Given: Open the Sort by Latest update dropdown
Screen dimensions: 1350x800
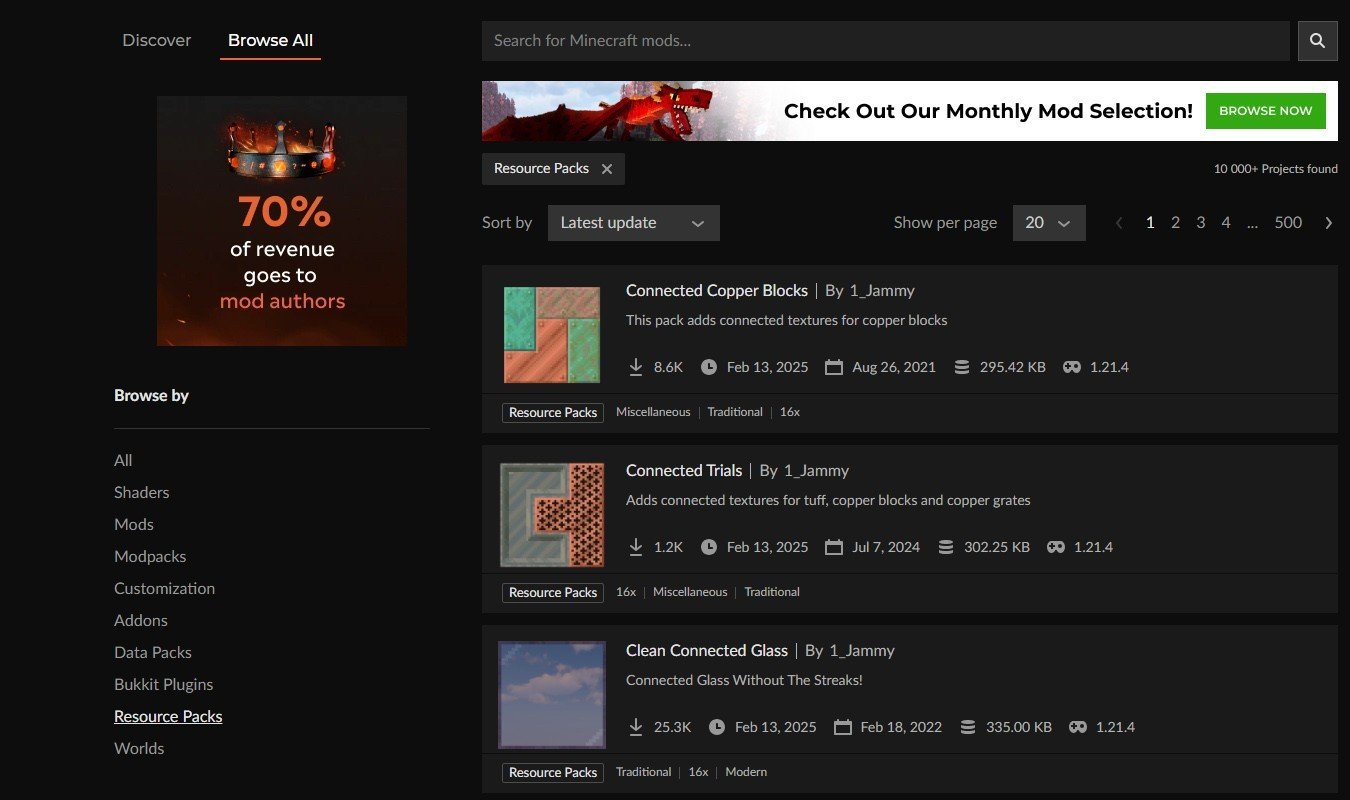Looking at the screenshot, I should (x=633, y=223).
